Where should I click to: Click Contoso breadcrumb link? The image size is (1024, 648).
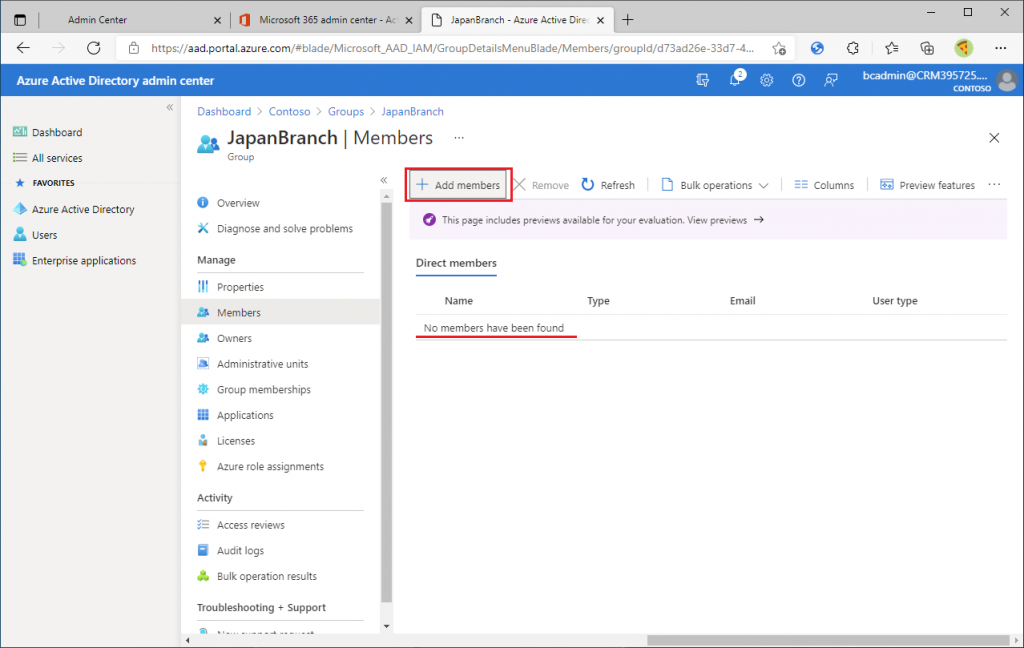[x=289, y=112]
